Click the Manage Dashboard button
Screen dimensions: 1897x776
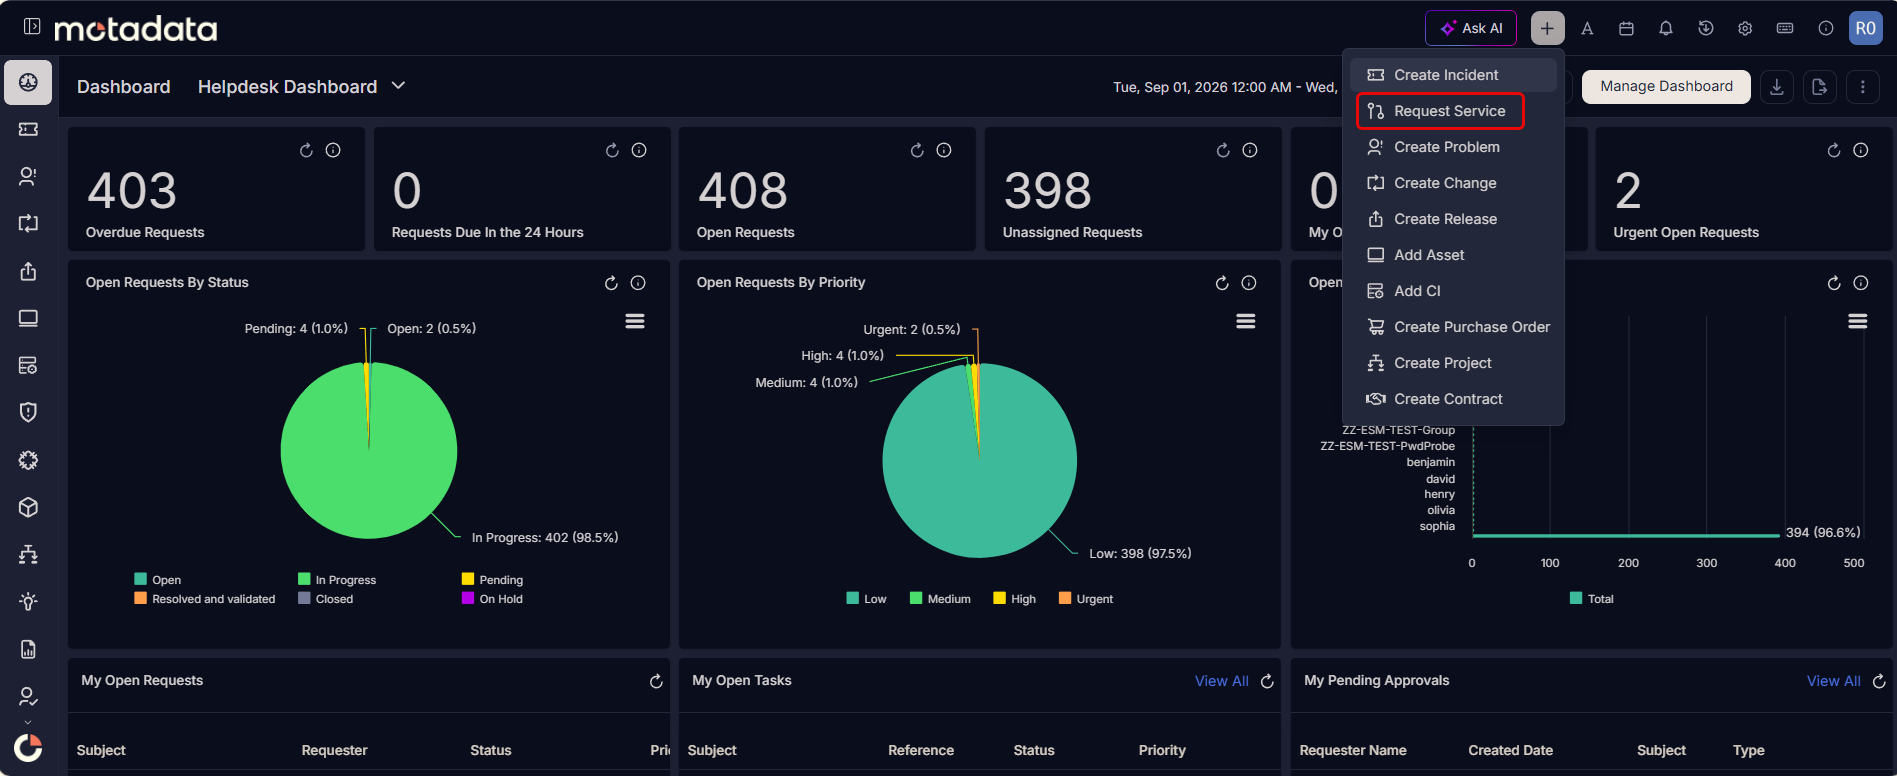[1666, 87]
